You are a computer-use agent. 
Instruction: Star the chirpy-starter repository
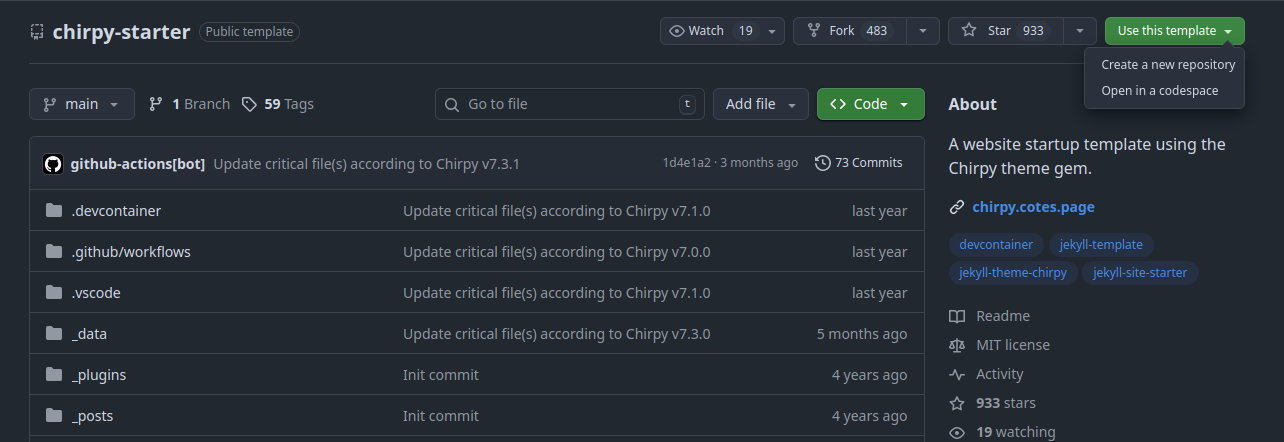pos(1005,31)
